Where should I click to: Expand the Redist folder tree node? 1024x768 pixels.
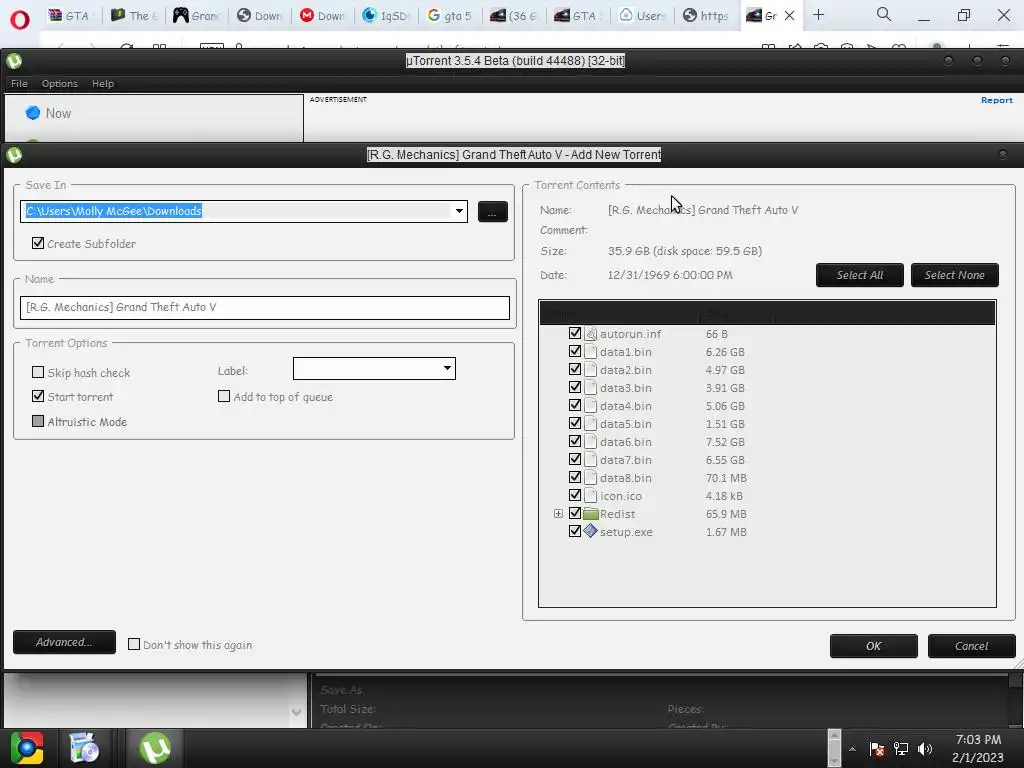pos(558,514)
